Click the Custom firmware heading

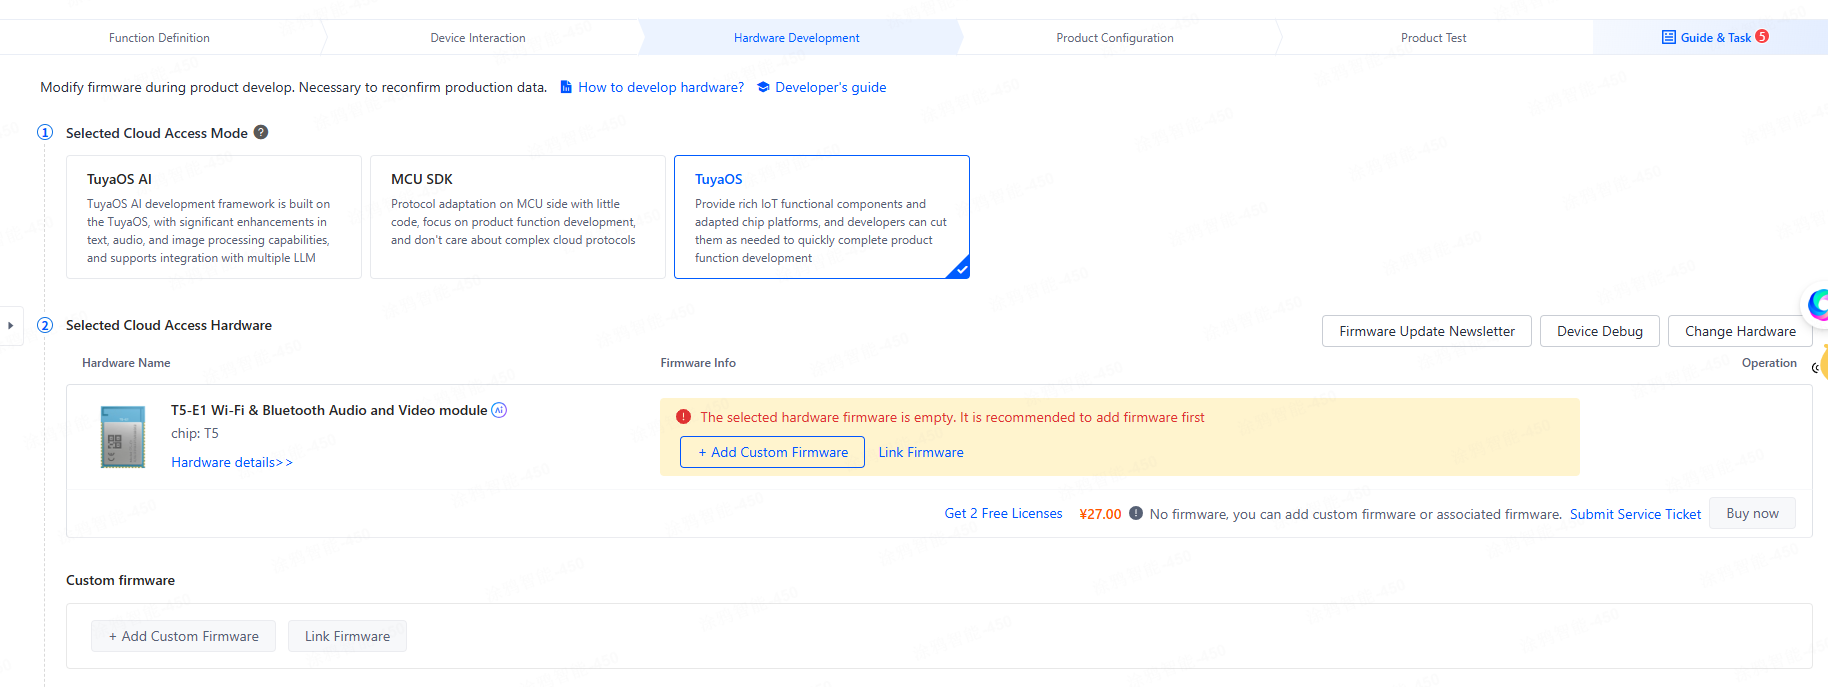coord(120,580)
